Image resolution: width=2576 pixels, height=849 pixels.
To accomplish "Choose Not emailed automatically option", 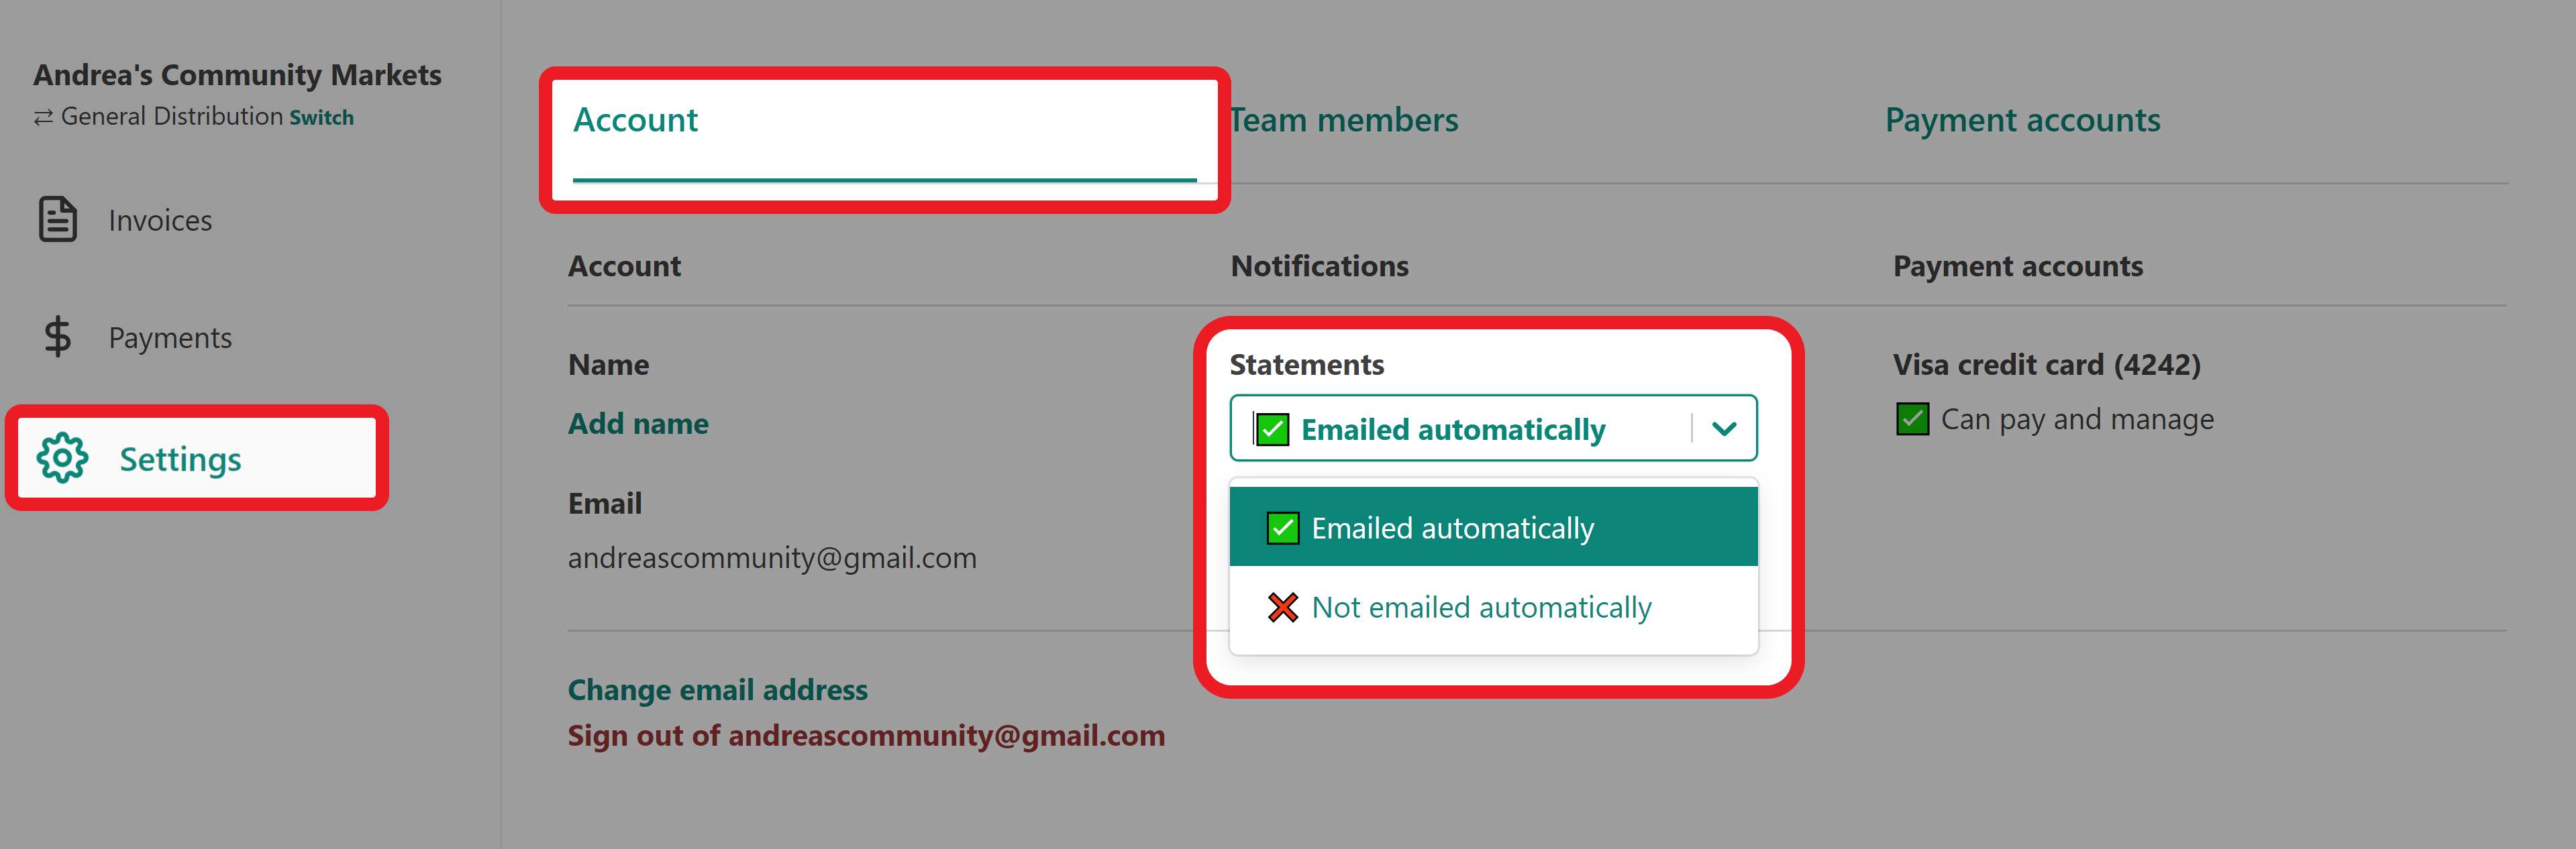I will (1493, 607).
